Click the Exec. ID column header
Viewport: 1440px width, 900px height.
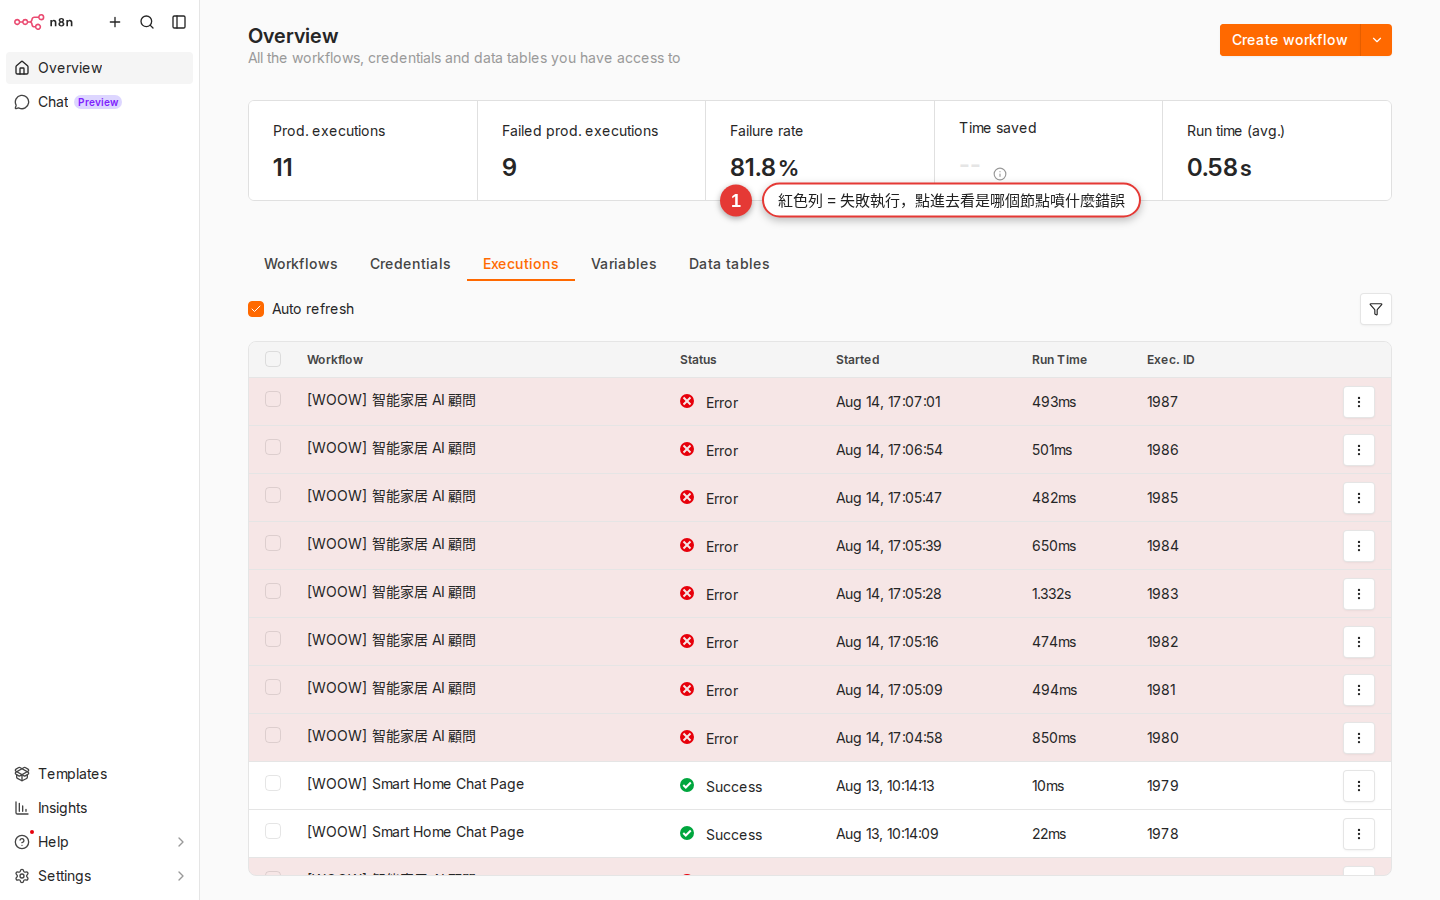1170,360
